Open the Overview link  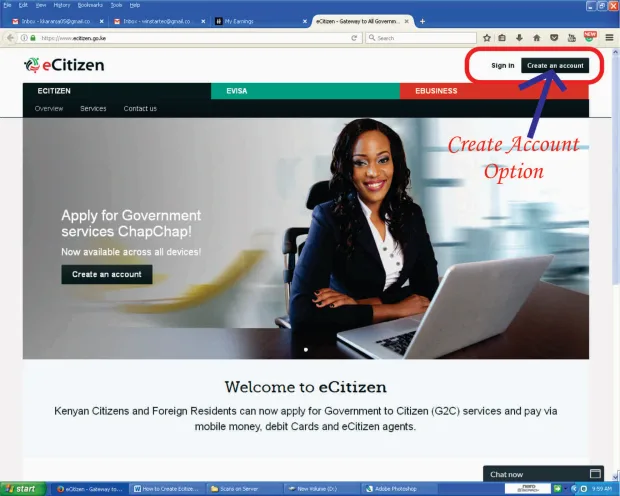pyautogui.click(x=49, y=108)
